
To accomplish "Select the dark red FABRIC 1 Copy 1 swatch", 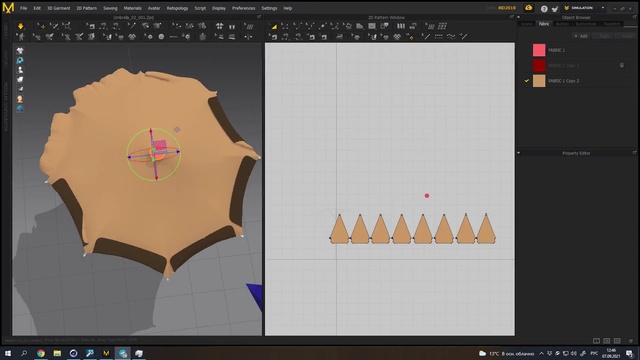I will click(x=539, y=65).
